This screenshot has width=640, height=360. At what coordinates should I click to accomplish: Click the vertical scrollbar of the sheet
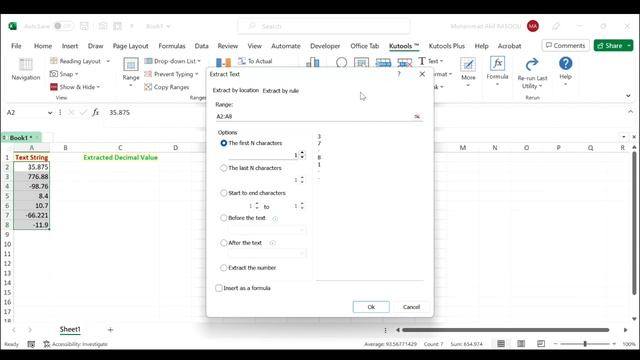pyautogui.click(x=634, y=223)
